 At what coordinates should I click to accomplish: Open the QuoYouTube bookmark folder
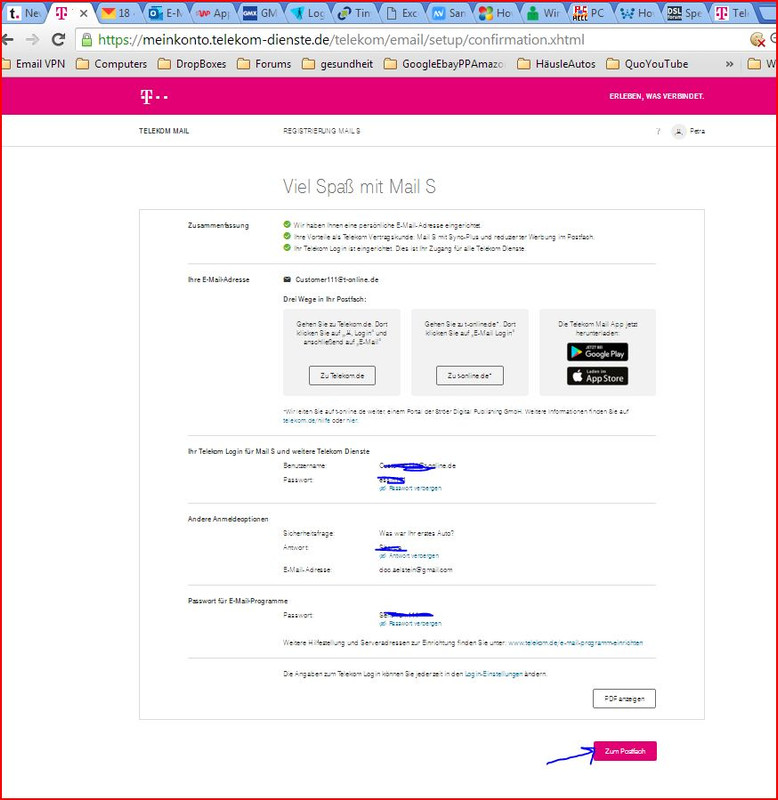pos(647,64)
